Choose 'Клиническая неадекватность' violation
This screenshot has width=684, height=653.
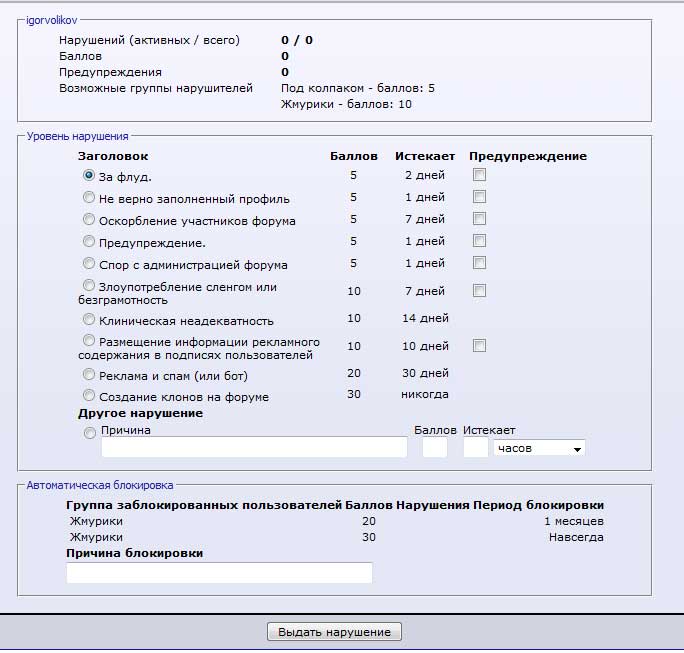(89, 319)
